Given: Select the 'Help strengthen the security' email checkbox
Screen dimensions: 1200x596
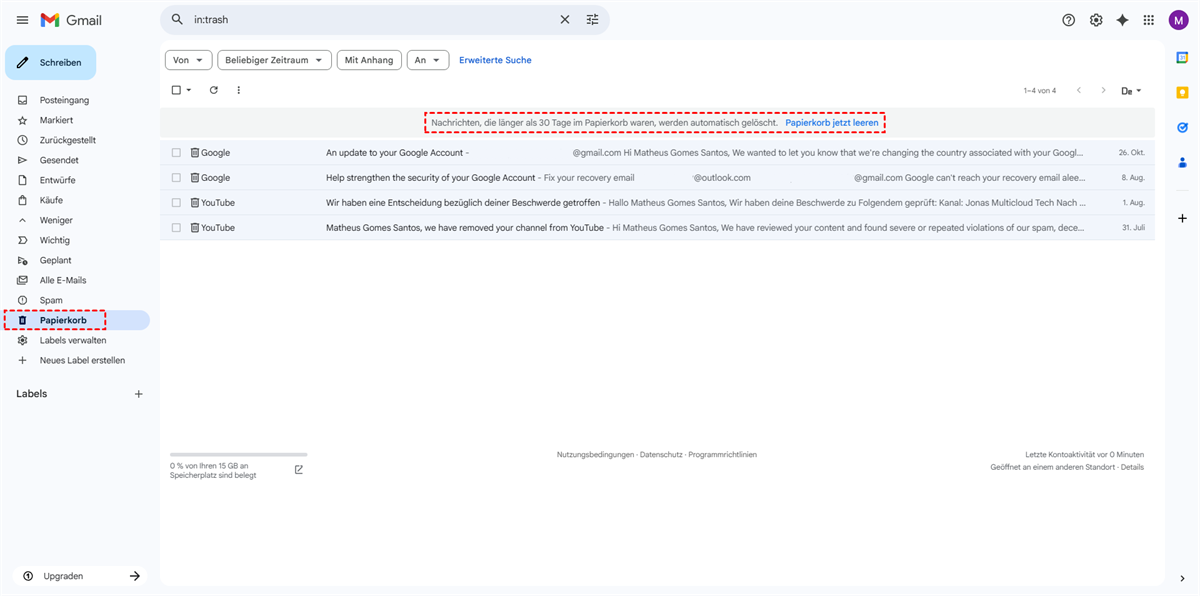Looking at the screenshot, I should pos(176,178).
